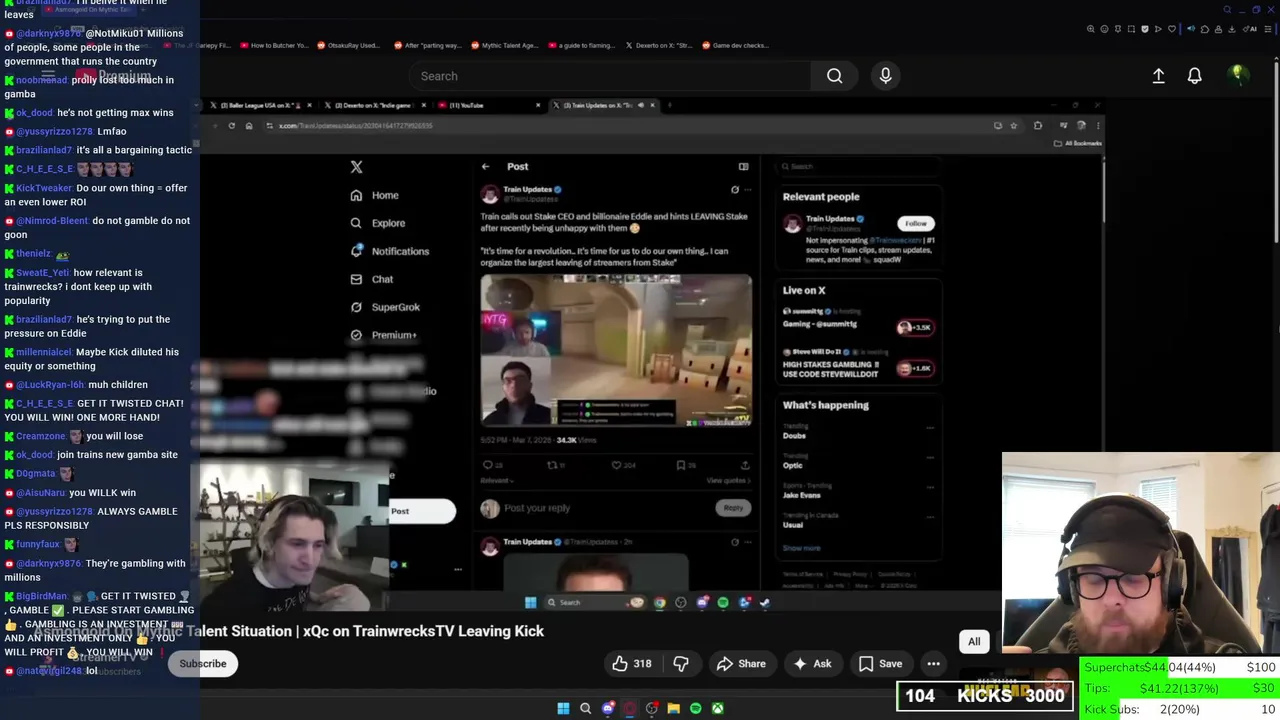
Task: Click the X search box
Action: [860, 167]
